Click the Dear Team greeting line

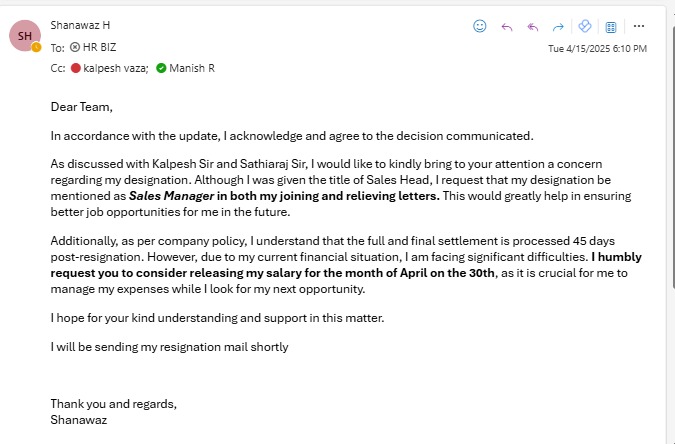pyautogui.click(x=82, y=106)
